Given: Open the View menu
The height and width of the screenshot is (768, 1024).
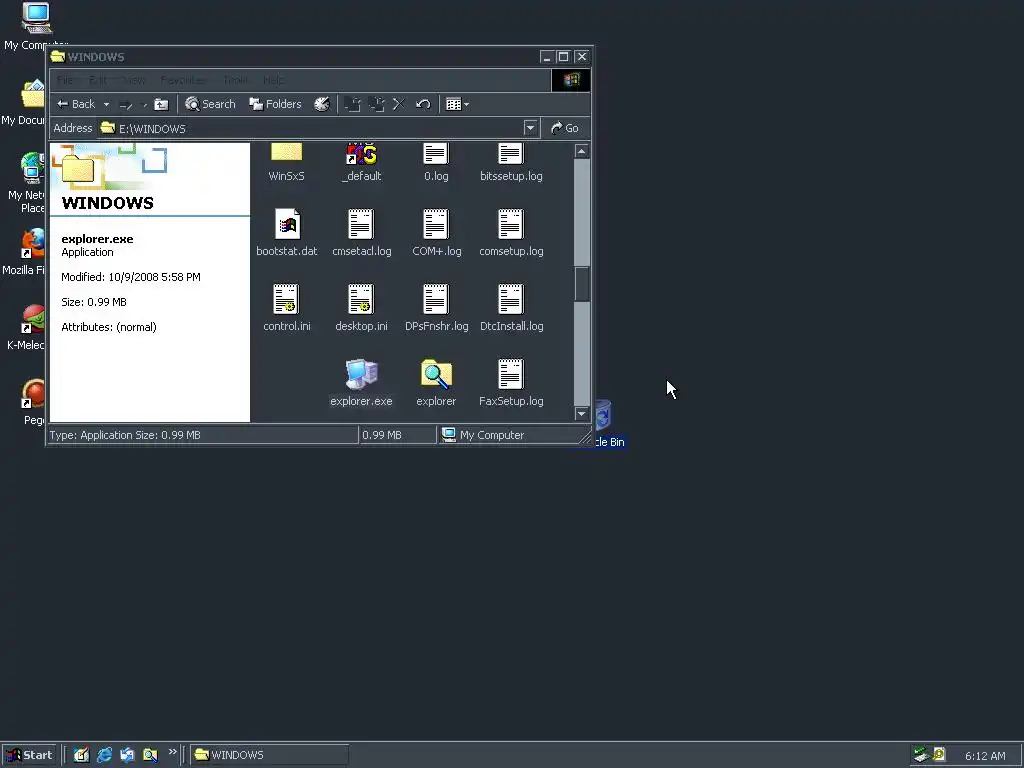Looking at the screenshot, I should 134,80.
